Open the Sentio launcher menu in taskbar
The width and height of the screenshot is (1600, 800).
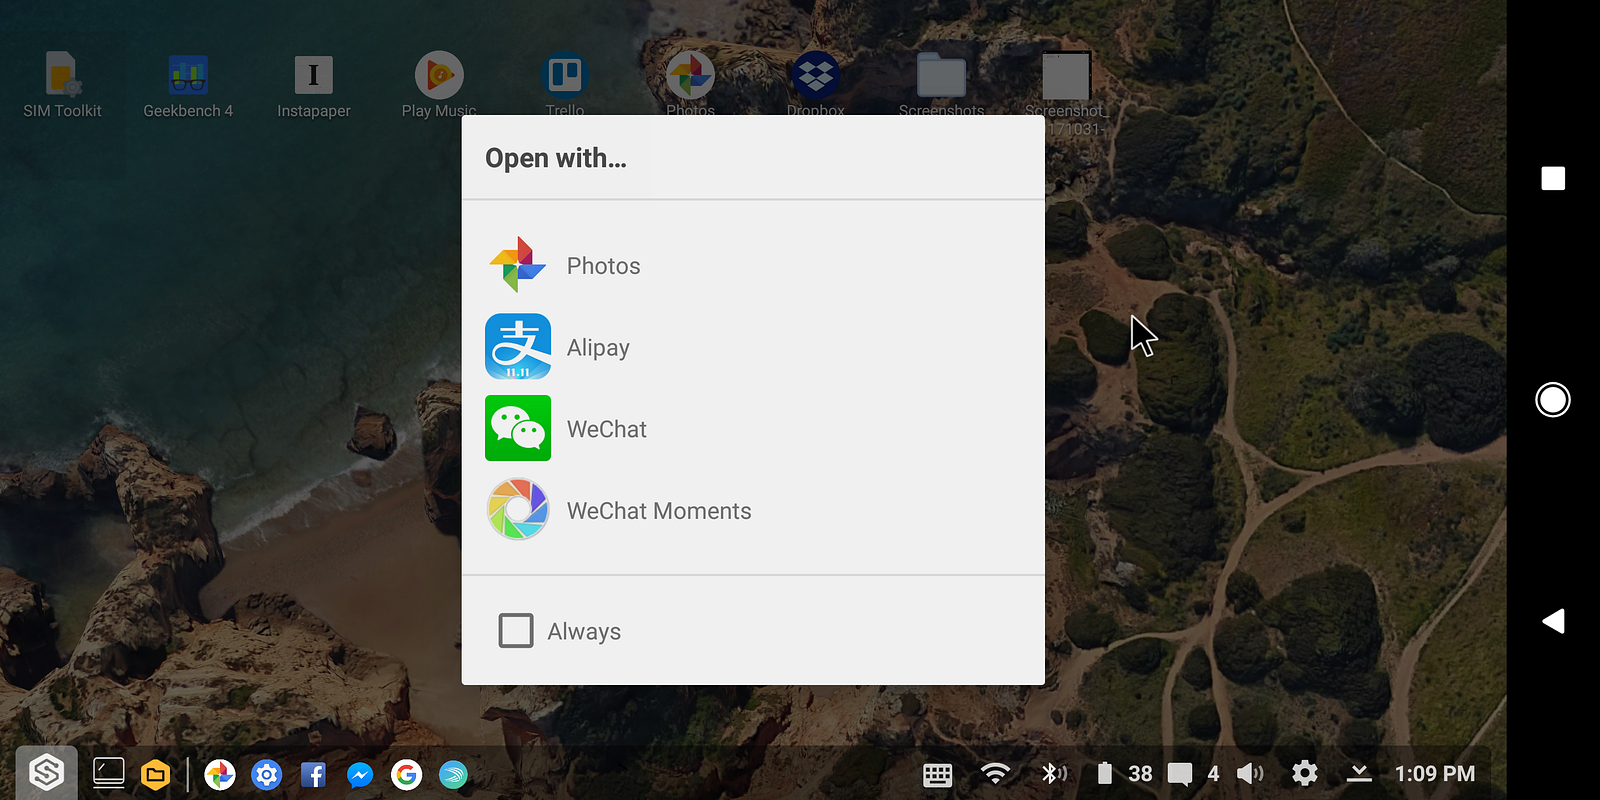pos(46,773)
